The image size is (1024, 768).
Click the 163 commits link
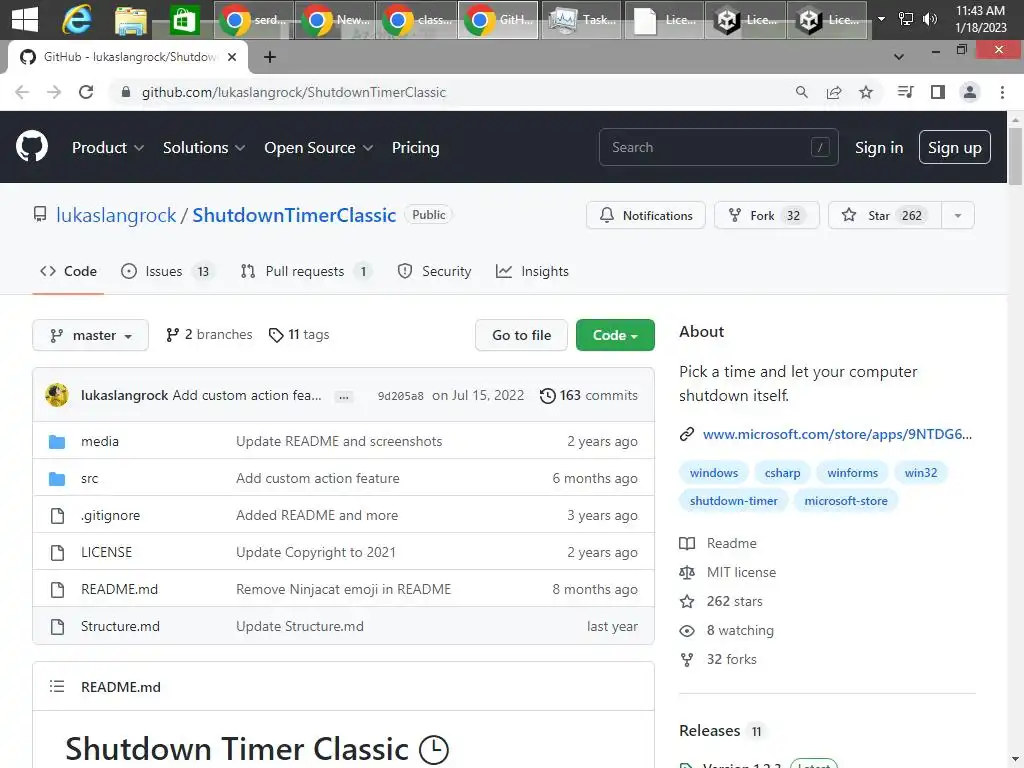pyautogui.click(x=589, y=395)
